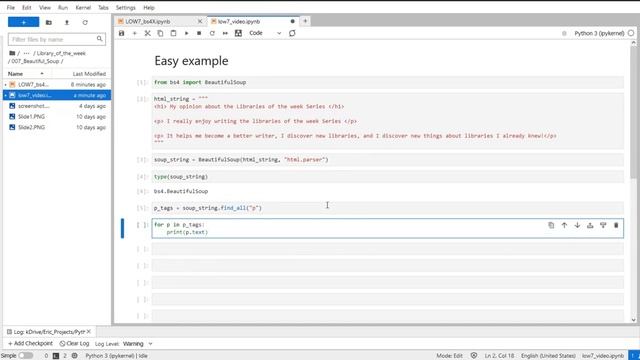Restart the kernel icon

tap(212, 33)
